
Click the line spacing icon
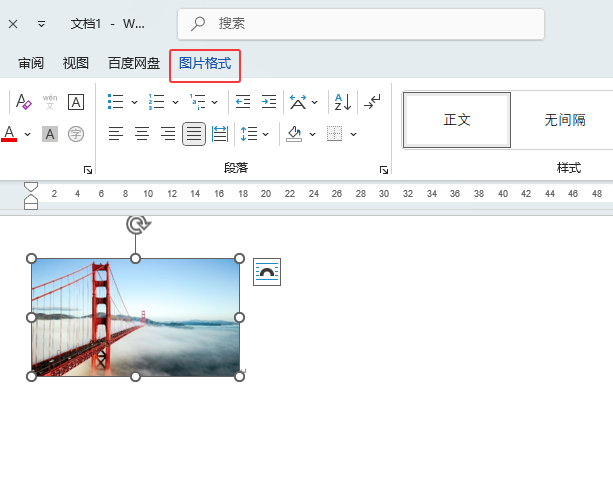coord(249,134)
